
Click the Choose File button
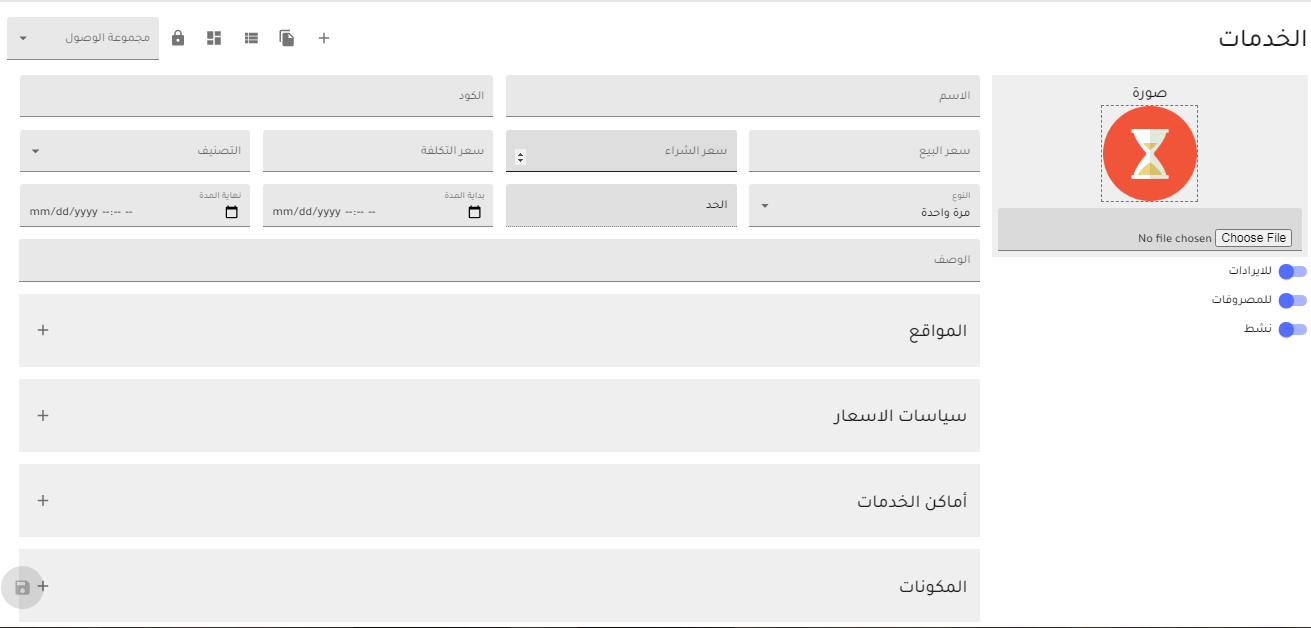pos(1254,237)
